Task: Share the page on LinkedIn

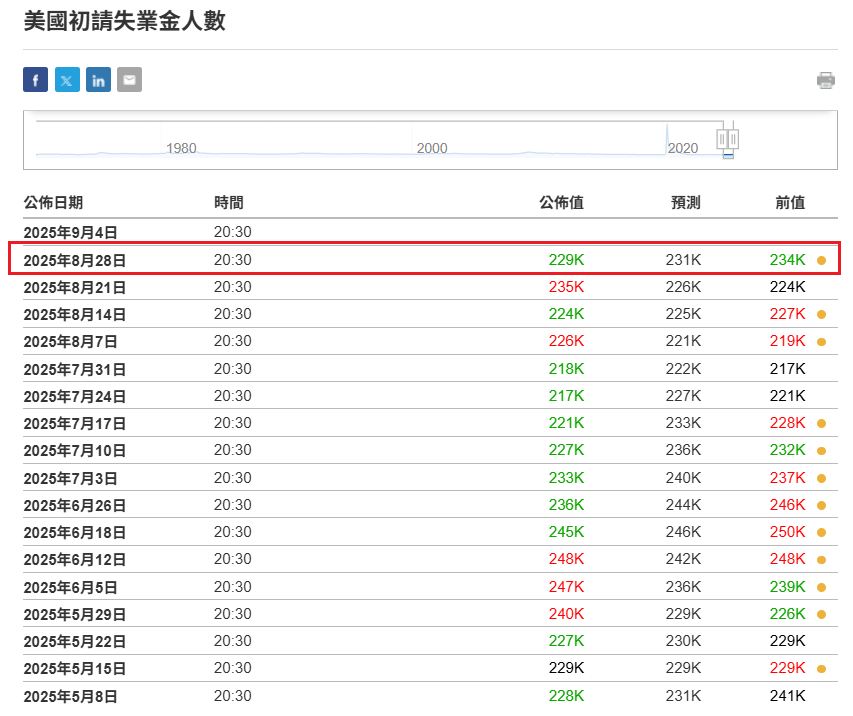Action: coord(98,80)
